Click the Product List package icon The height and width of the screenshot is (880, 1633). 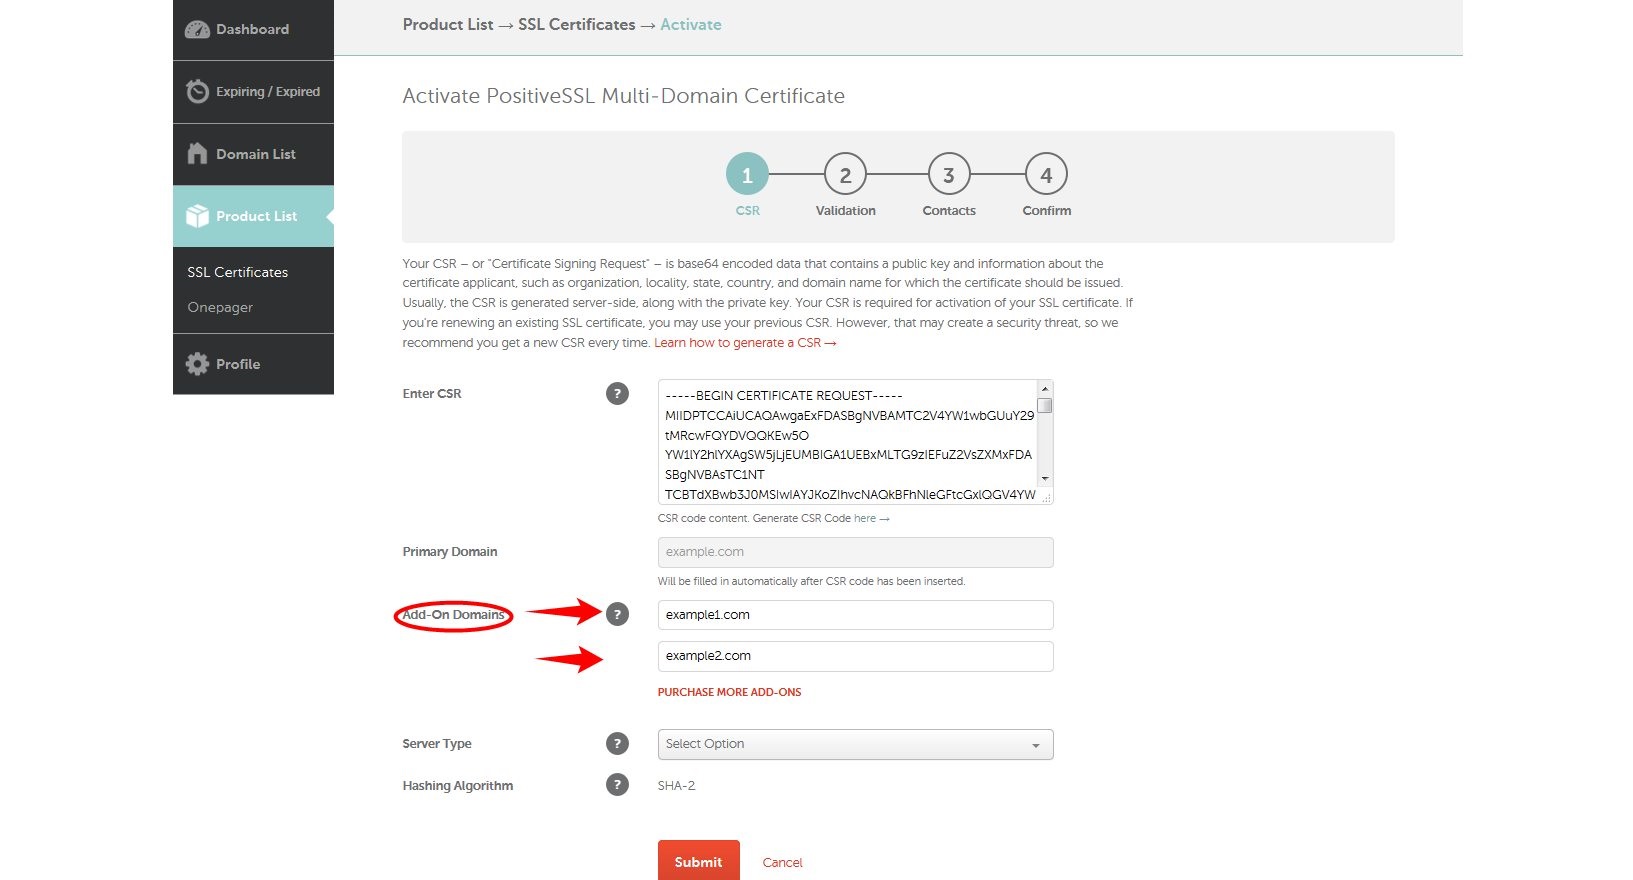[x=197, y=215]
